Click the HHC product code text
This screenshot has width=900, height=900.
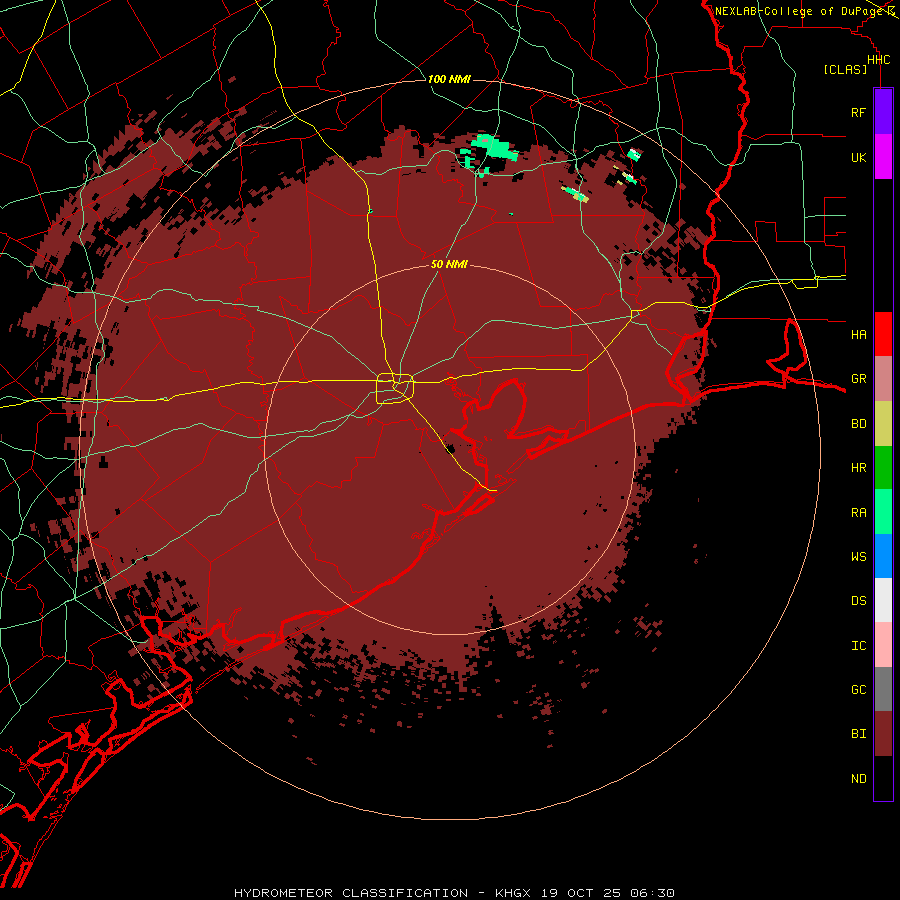(878, 60)
